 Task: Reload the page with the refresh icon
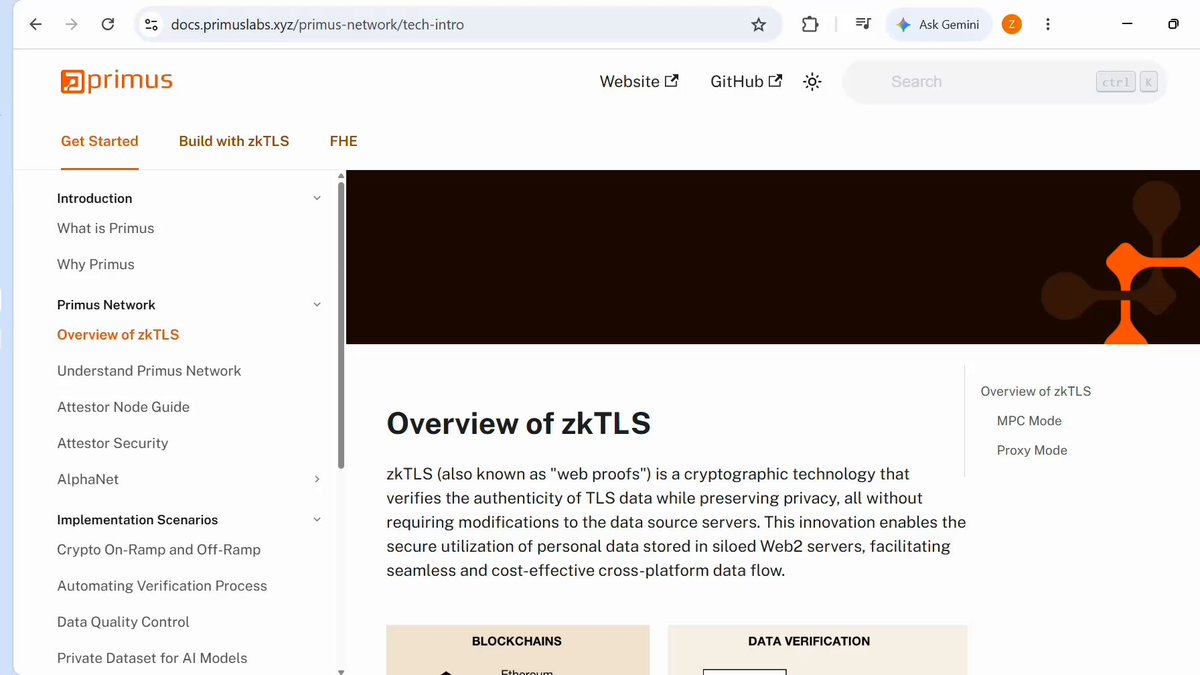[108, 25]
